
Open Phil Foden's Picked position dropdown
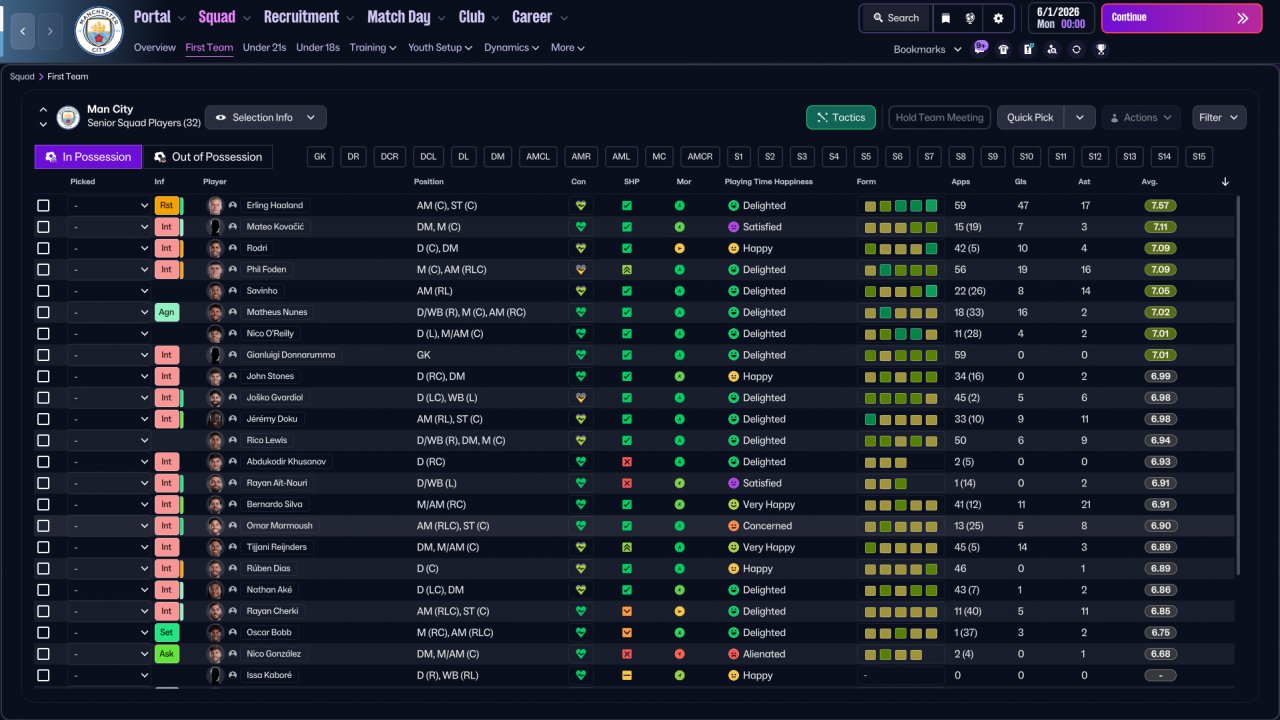(x=110, y=270)
